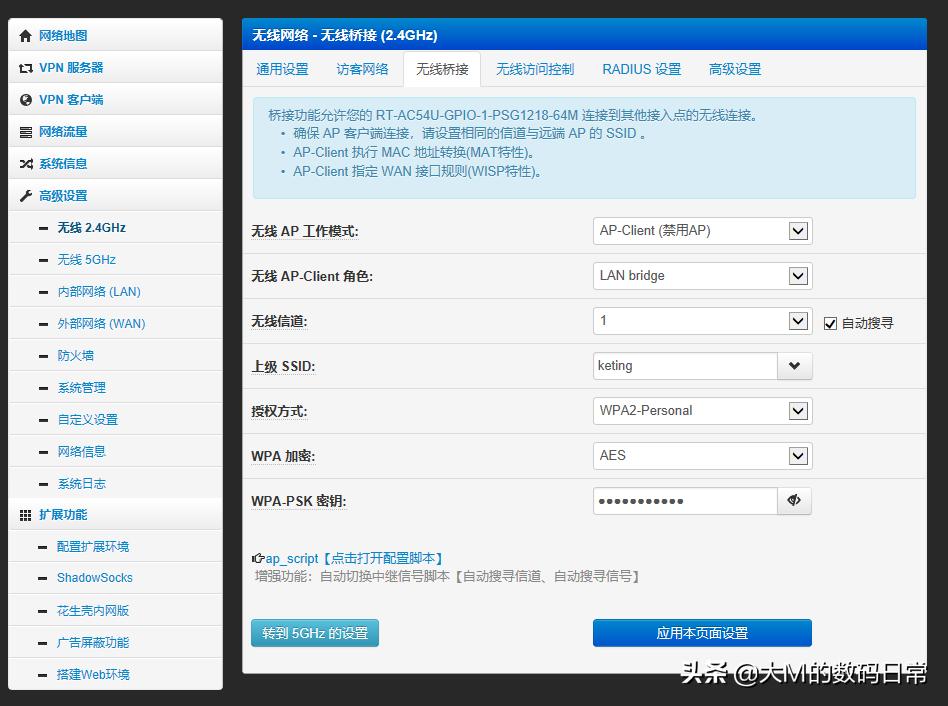This screenshot has height=706, width=948.
Task: Click the 系统信息 sidebar icon
Action: pos(25,163)
